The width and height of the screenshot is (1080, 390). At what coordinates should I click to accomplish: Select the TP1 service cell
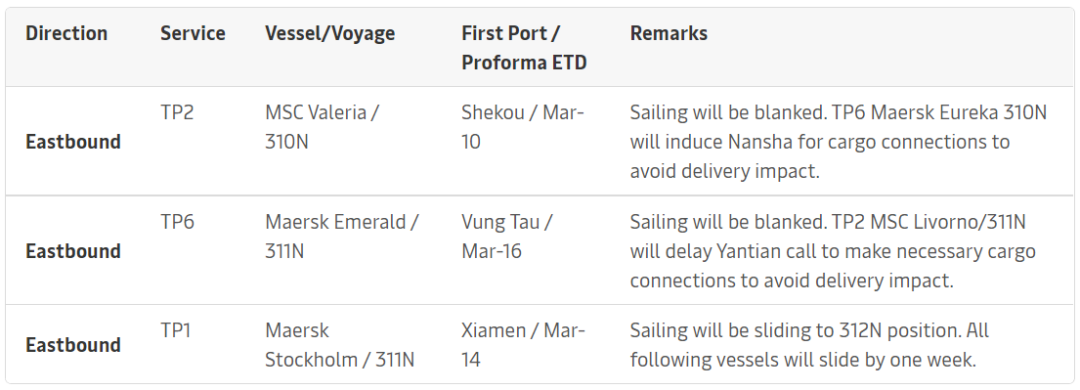(x=176, y=330)
